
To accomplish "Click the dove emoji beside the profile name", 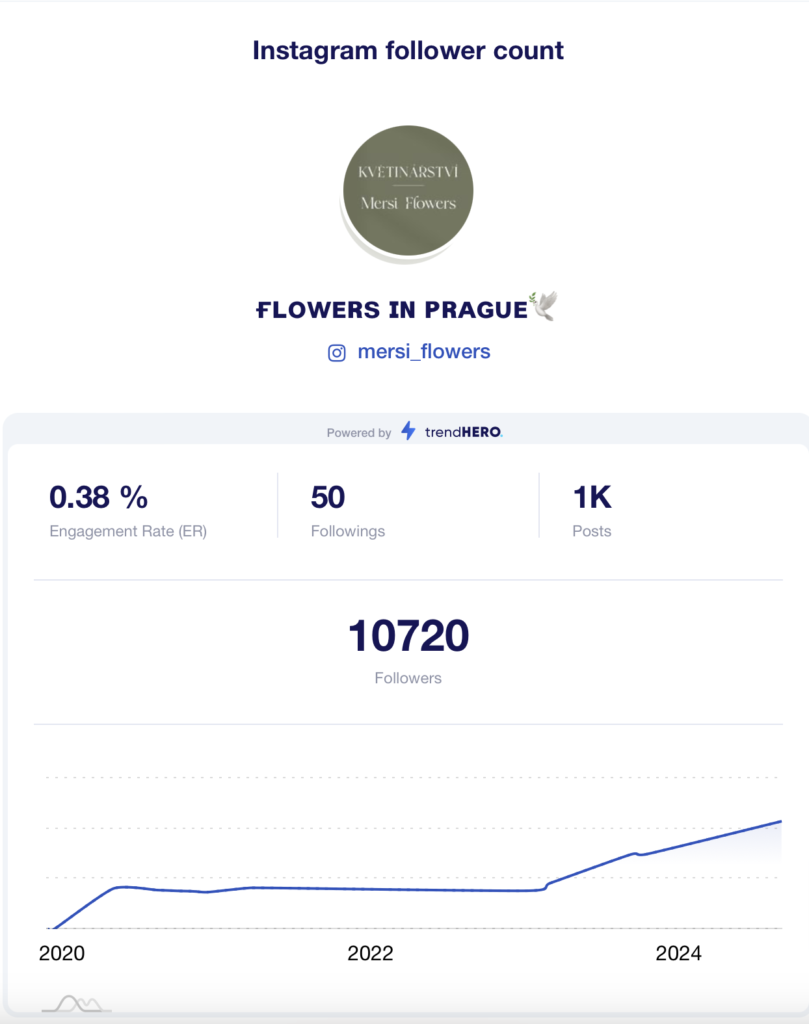I will click(543, 307).
